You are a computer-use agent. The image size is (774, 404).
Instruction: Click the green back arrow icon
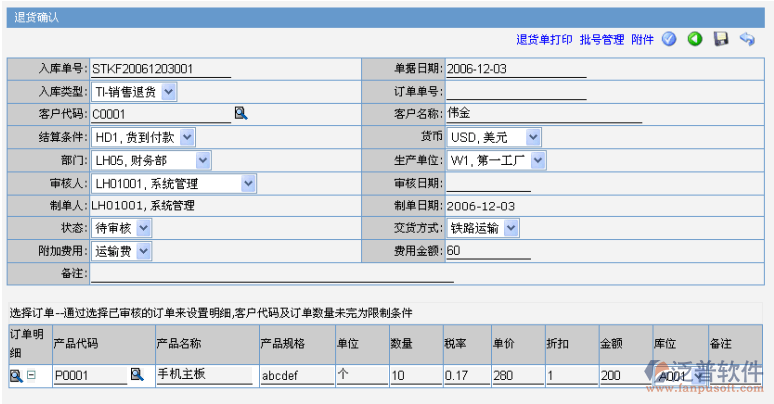(694, 39)
